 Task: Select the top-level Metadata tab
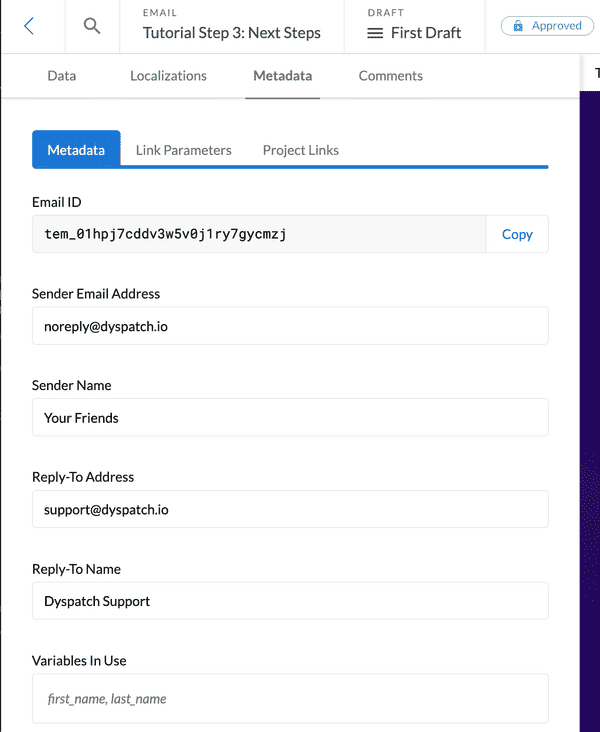pyautogui.click(x=282, y=76)
